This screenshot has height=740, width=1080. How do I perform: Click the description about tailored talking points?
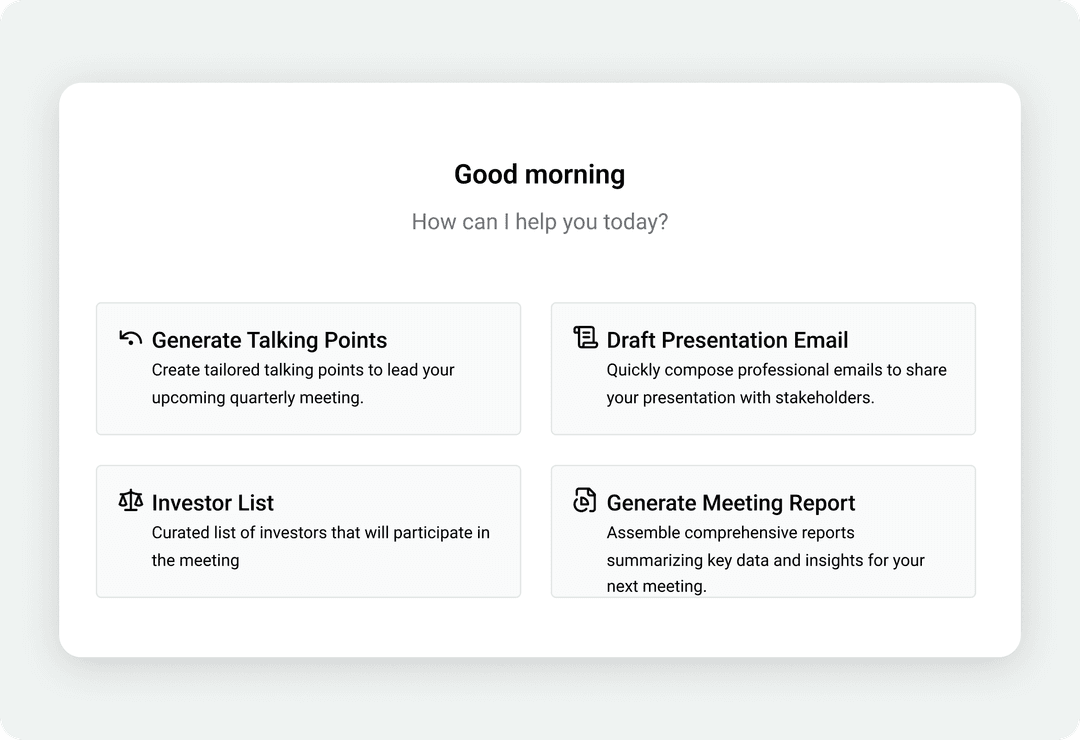(302, 383)
